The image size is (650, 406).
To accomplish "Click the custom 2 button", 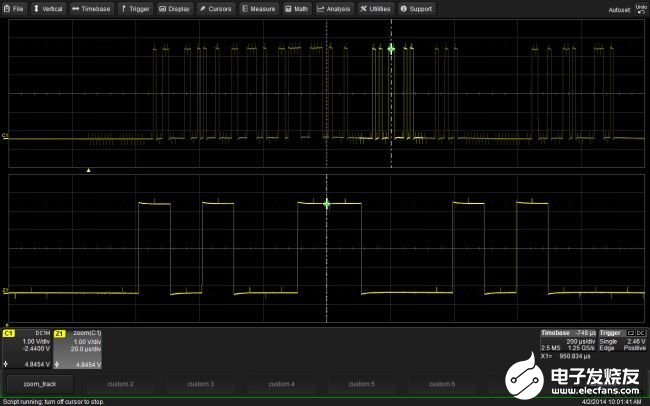I will tap(120, 384).
